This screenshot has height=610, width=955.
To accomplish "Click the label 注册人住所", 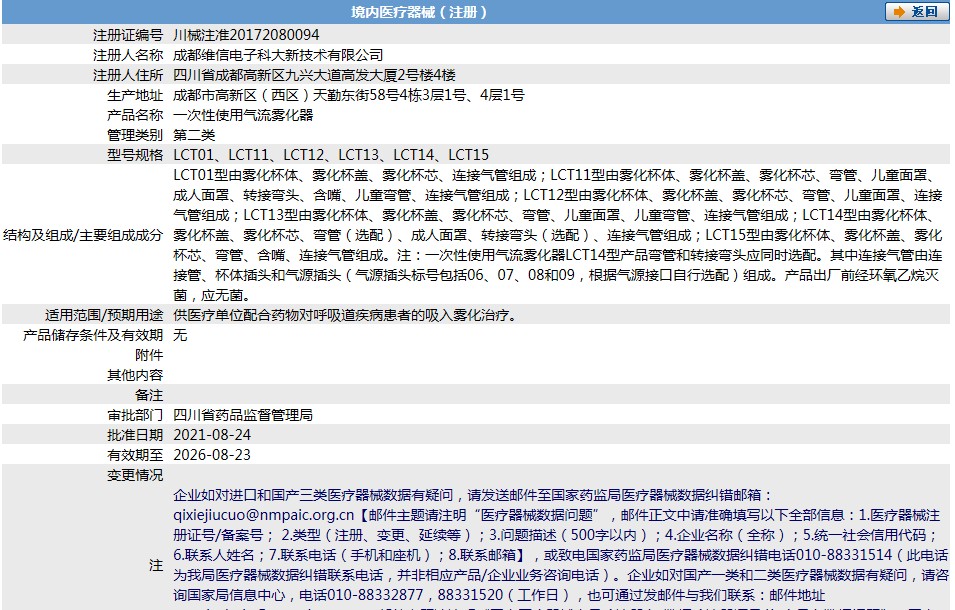I will point(128,75).
